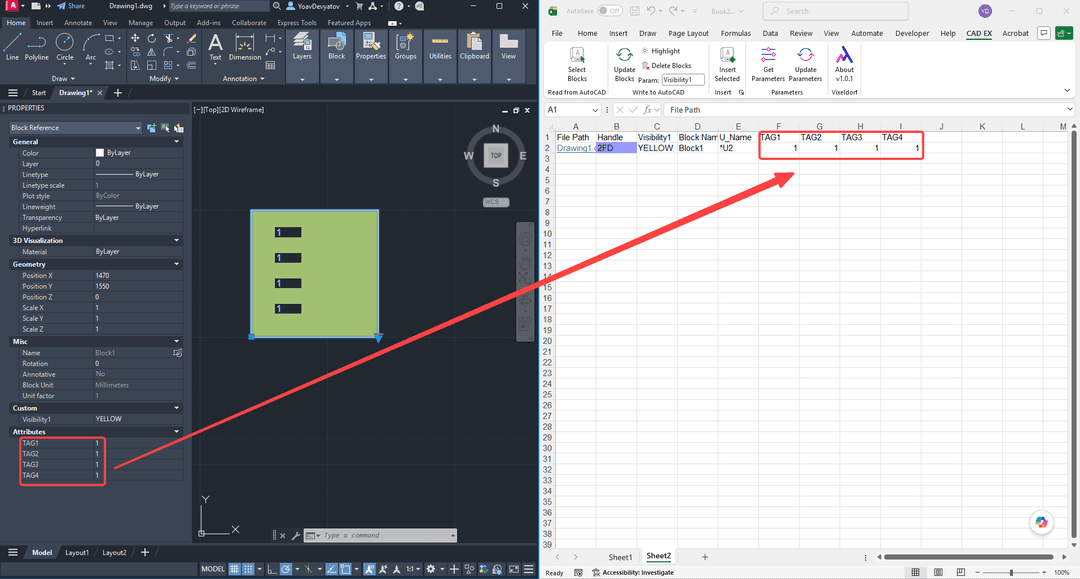Click the command line customize wrench icon
This screenshot has height=579, width=1080.
(x=295, y=535)
